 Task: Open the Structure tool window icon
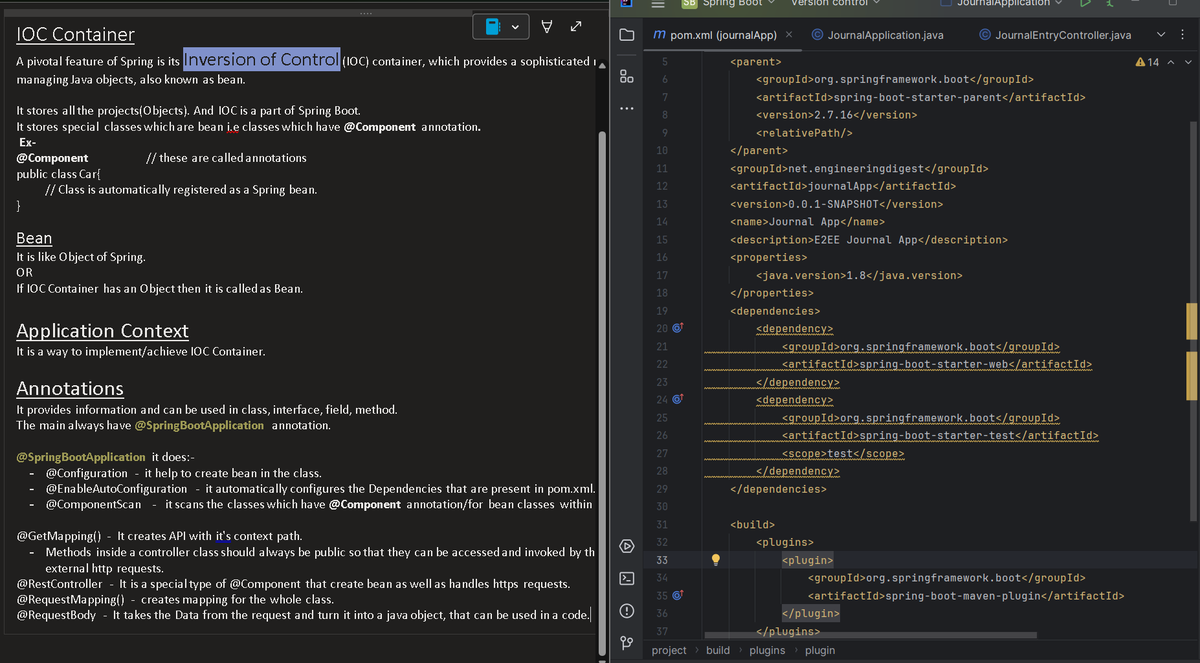pos(626,76)
